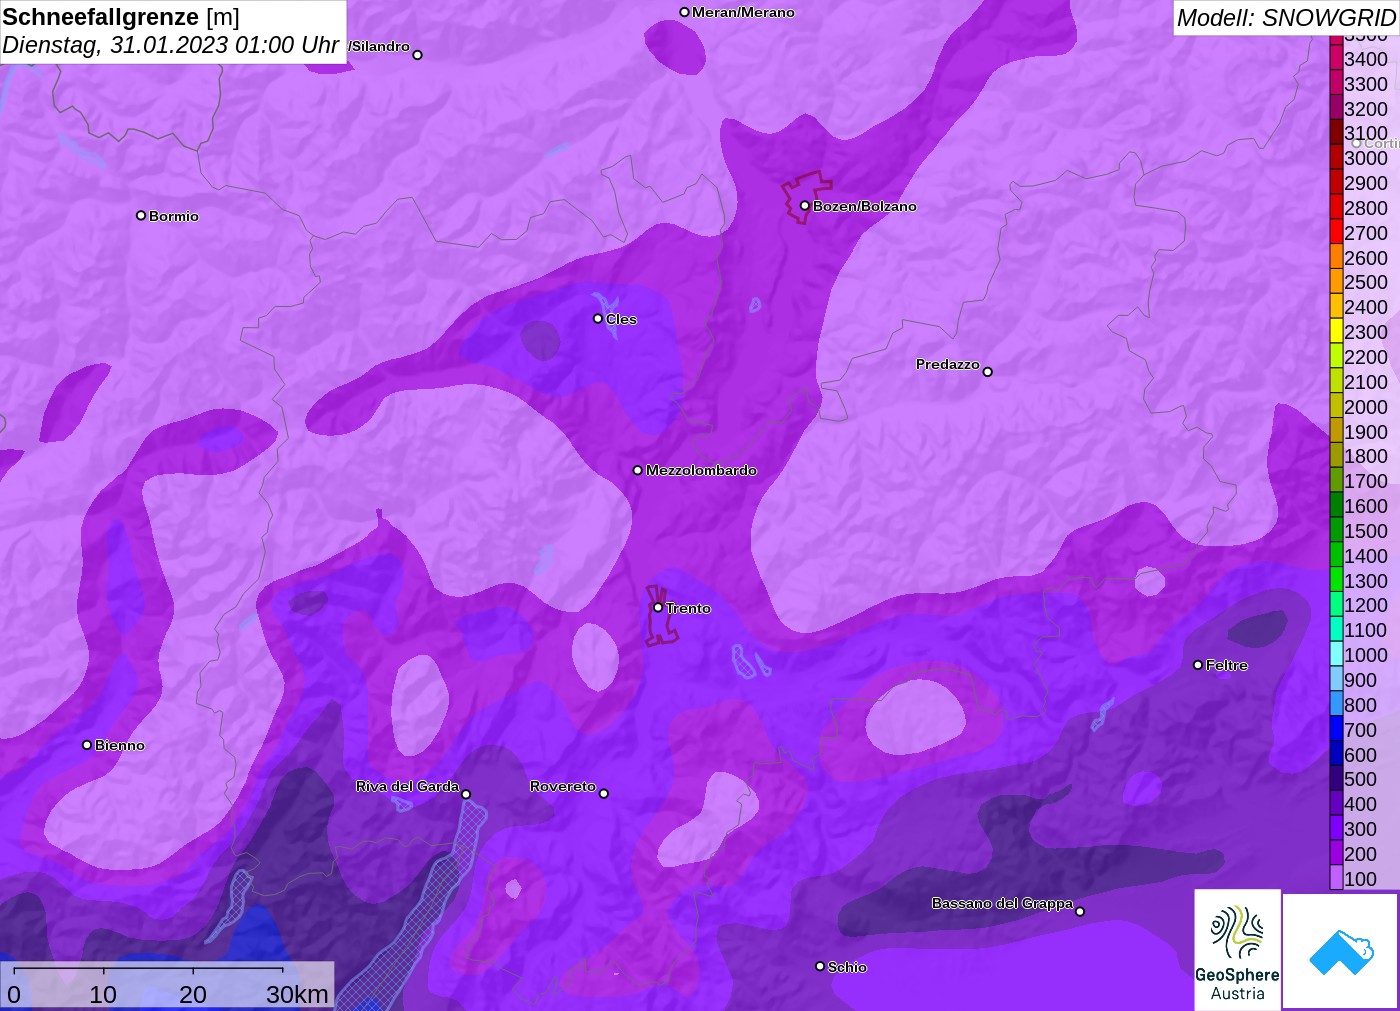
Task: Click the Bolzano city boundary outline
Action: [806, 196]
